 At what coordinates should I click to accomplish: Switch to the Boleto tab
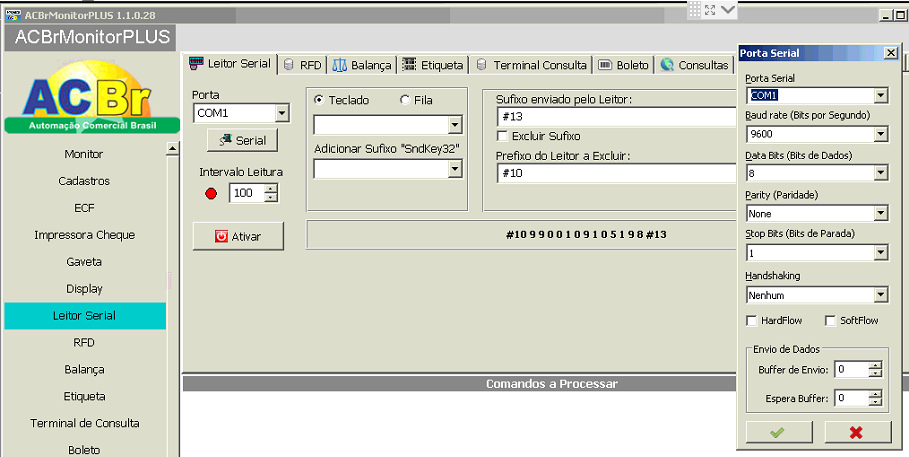click(624, 65)
